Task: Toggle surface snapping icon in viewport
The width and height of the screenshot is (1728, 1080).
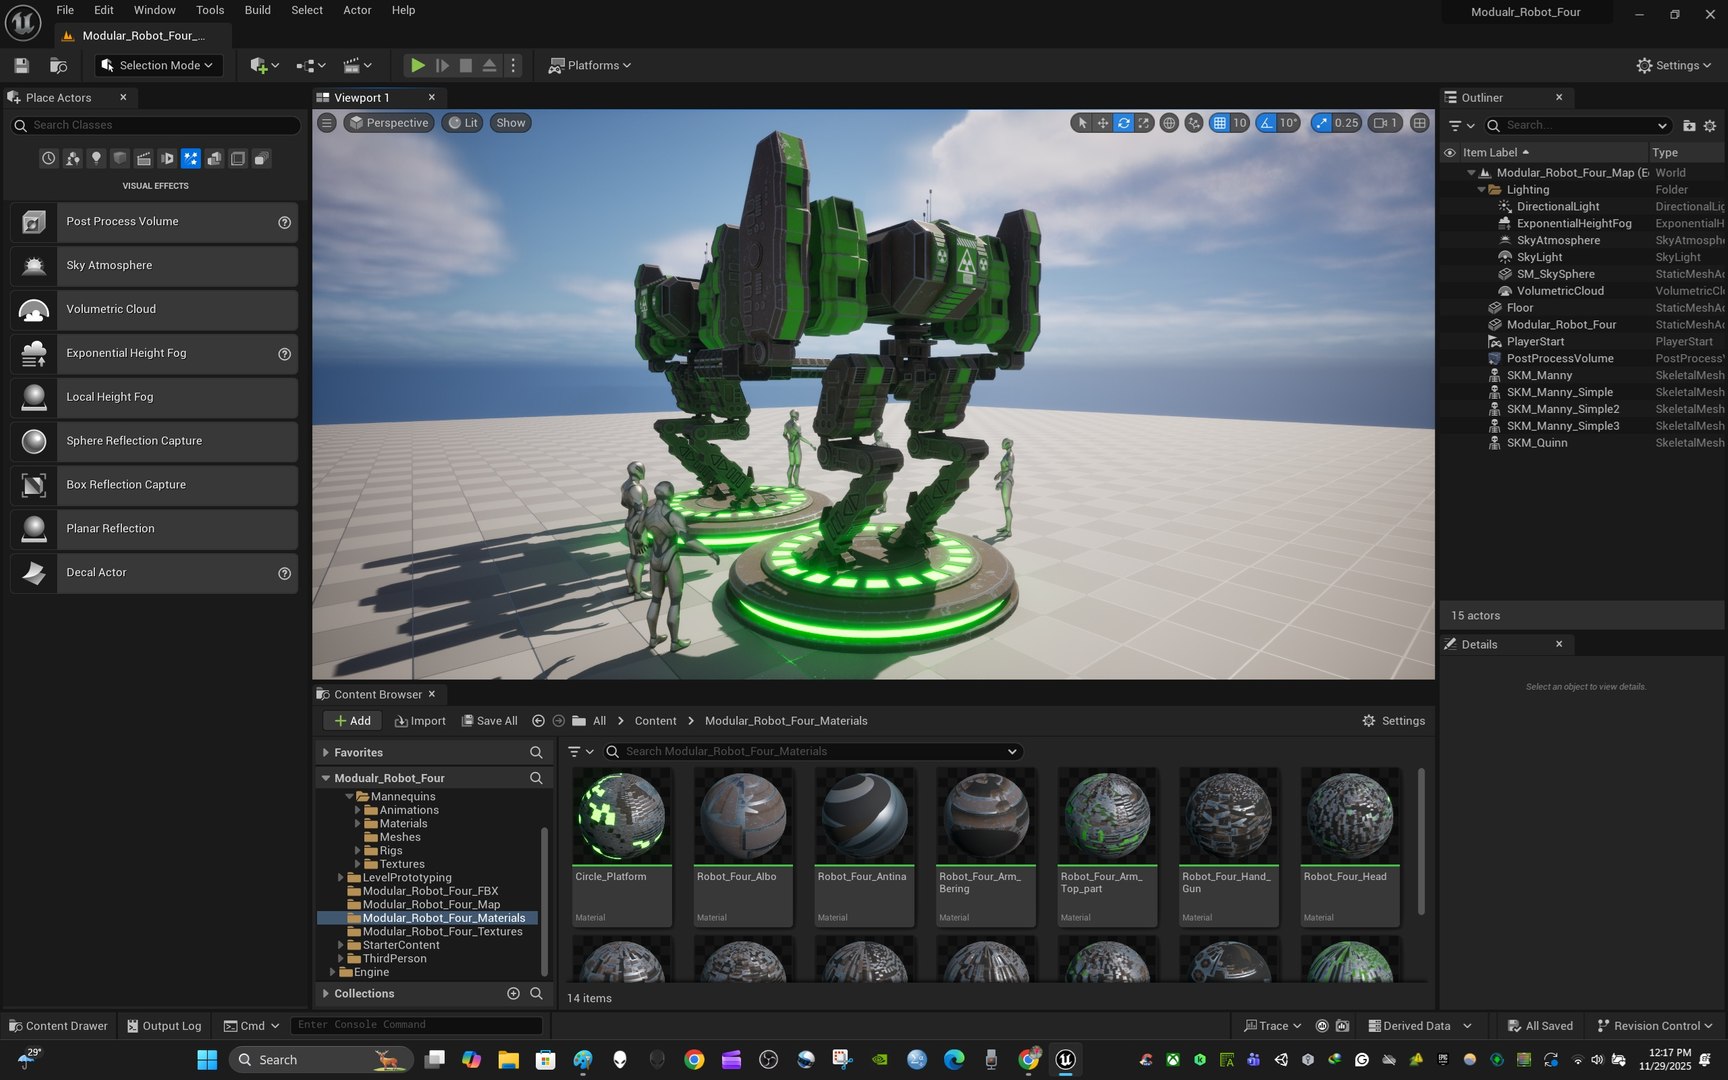Action: pos(1194,123)
